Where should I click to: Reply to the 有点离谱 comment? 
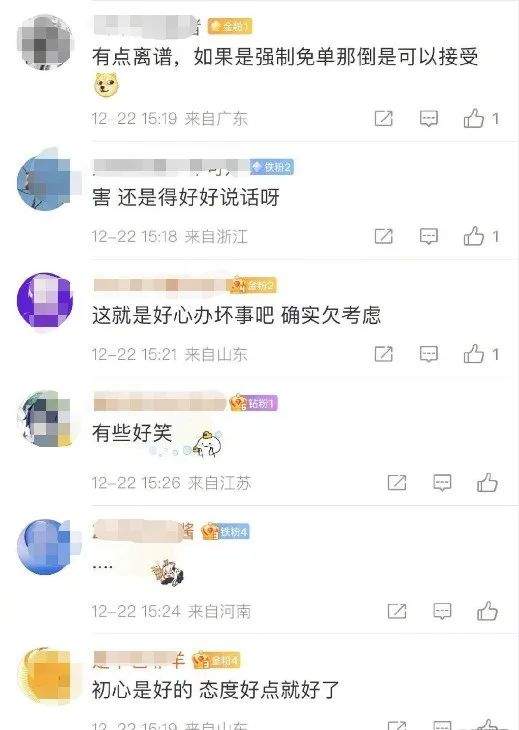429,118
